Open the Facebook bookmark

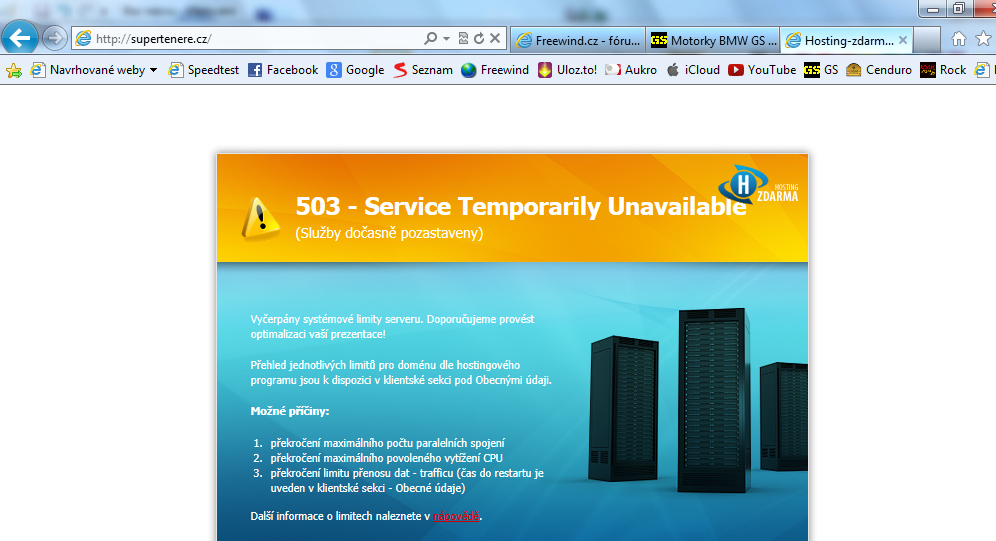coord(283,70)
